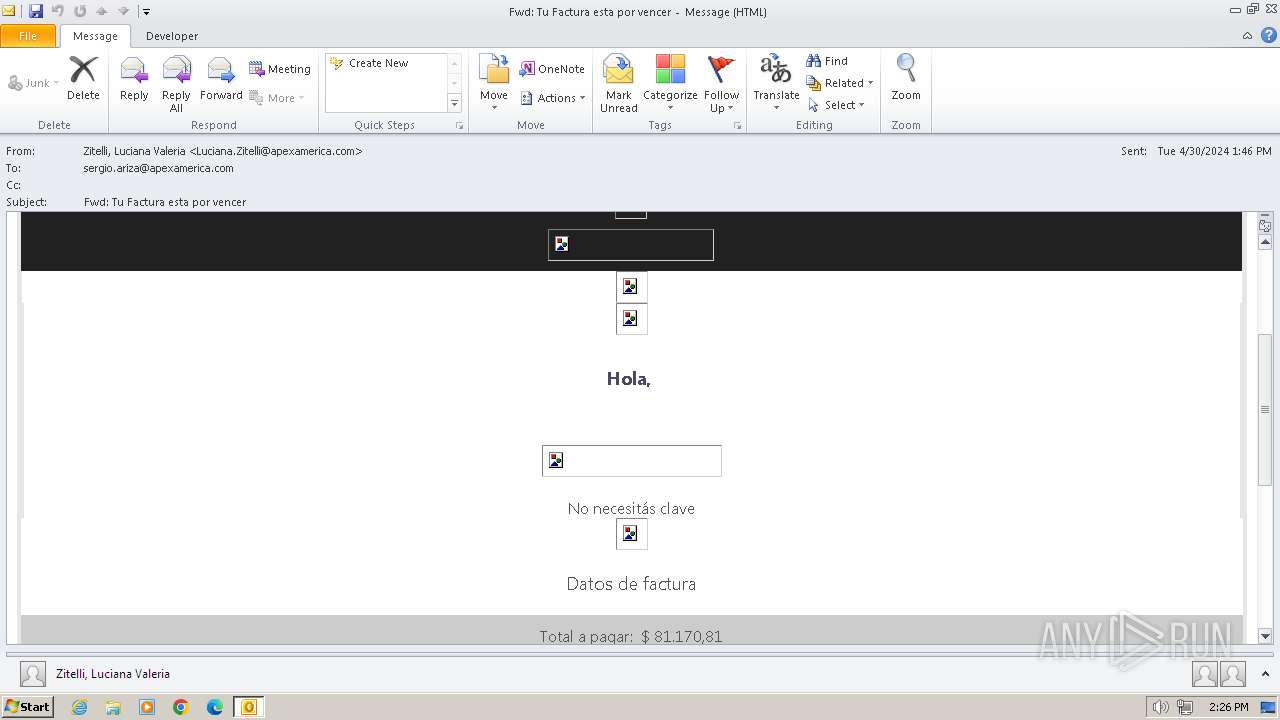
Task: Click the Meeting reply button
Action: click(280, 69)
